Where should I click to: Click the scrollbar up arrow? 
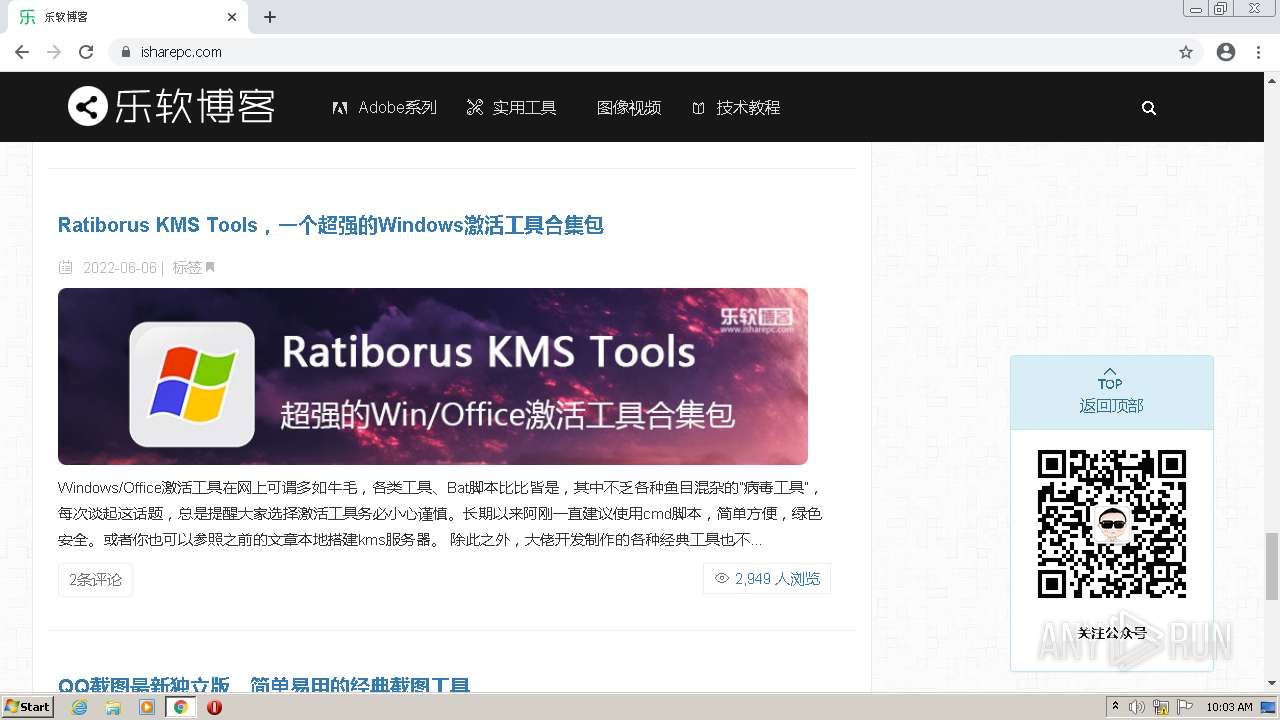1271,79
